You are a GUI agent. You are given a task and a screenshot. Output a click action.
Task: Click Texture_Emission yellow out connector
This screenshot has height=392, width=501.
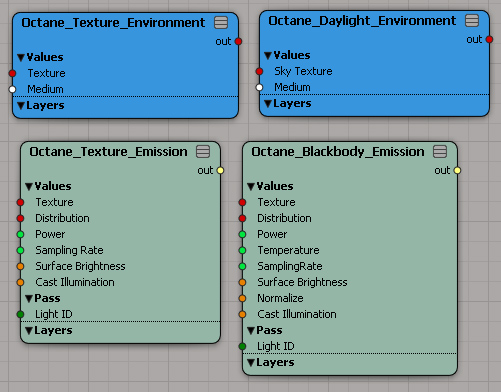click(x=220, y=170)
